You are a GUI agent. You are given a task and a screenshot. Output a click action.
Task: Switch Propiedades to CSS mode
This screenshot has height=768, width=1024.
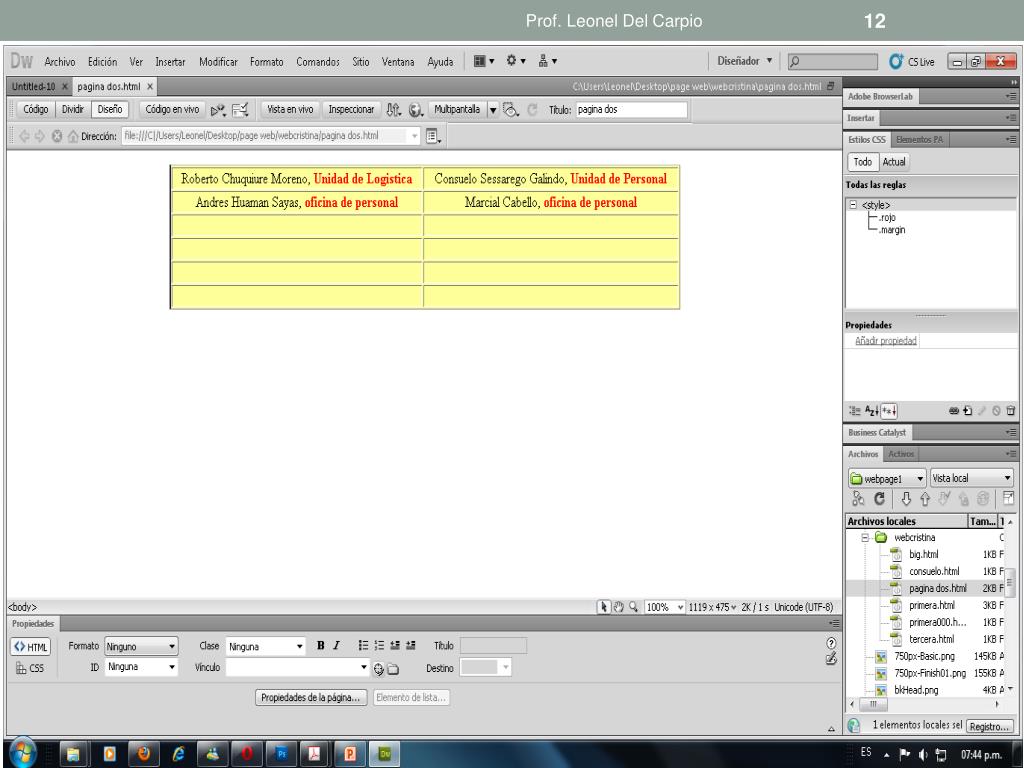(31, 668)
